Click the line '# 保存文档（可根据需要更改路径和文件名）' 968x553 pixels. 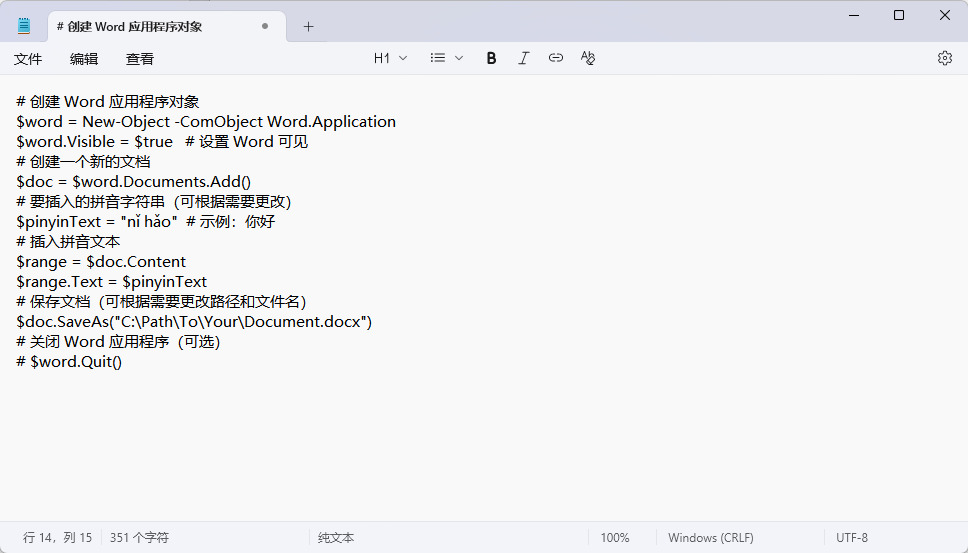coord(162,302)
